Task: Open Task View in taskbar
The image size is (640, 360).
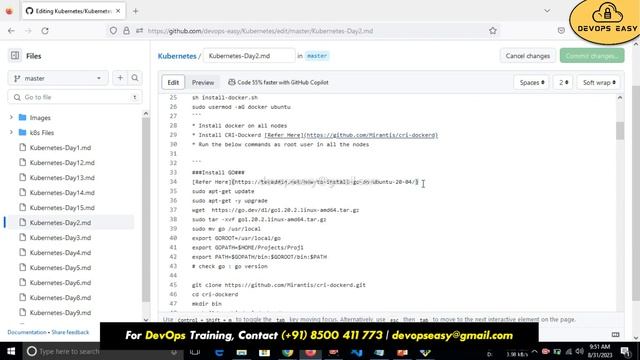Action: click(195, 352)
